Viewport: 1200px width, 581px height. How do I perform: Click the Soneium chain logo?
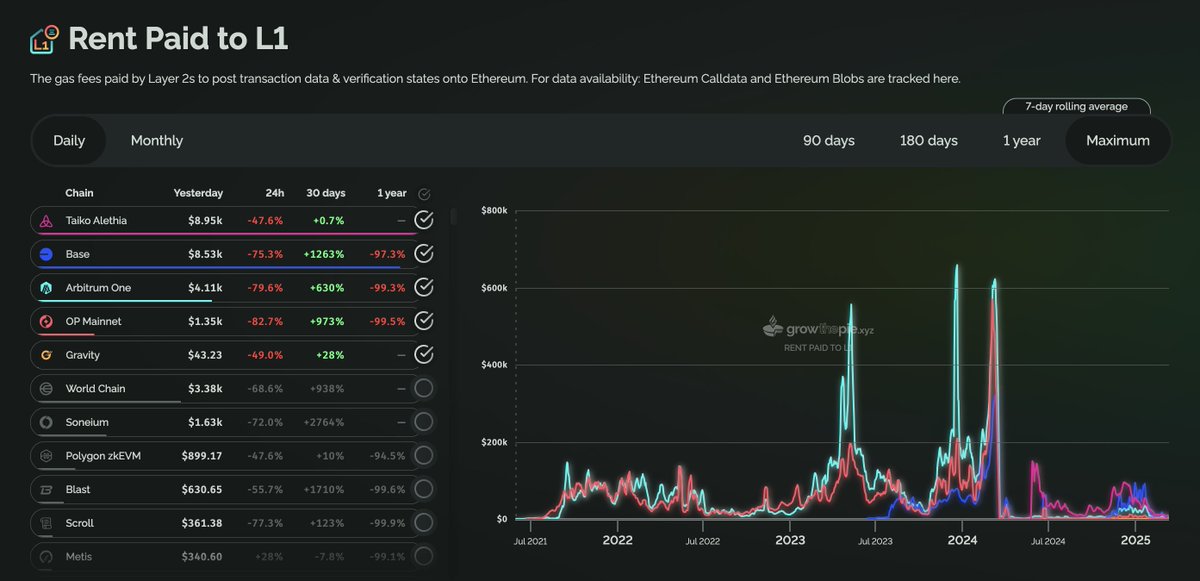click(x=46, y=422)
